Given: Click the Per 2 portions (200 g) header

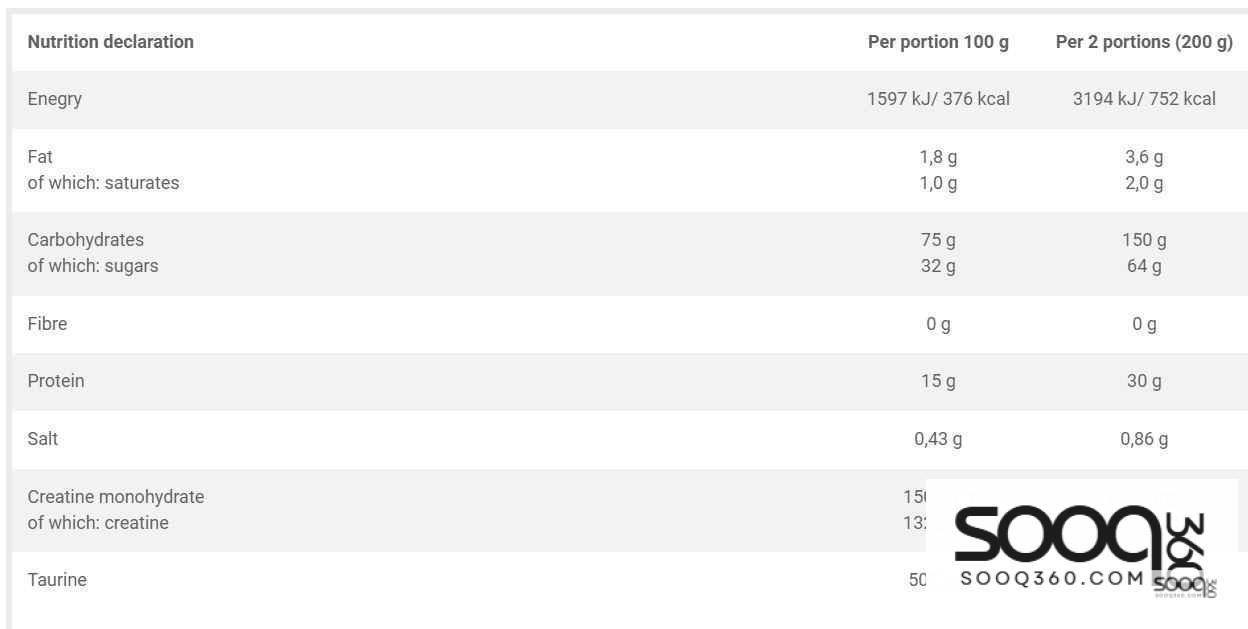Looking at the screenshot, I should point(1144,42).
